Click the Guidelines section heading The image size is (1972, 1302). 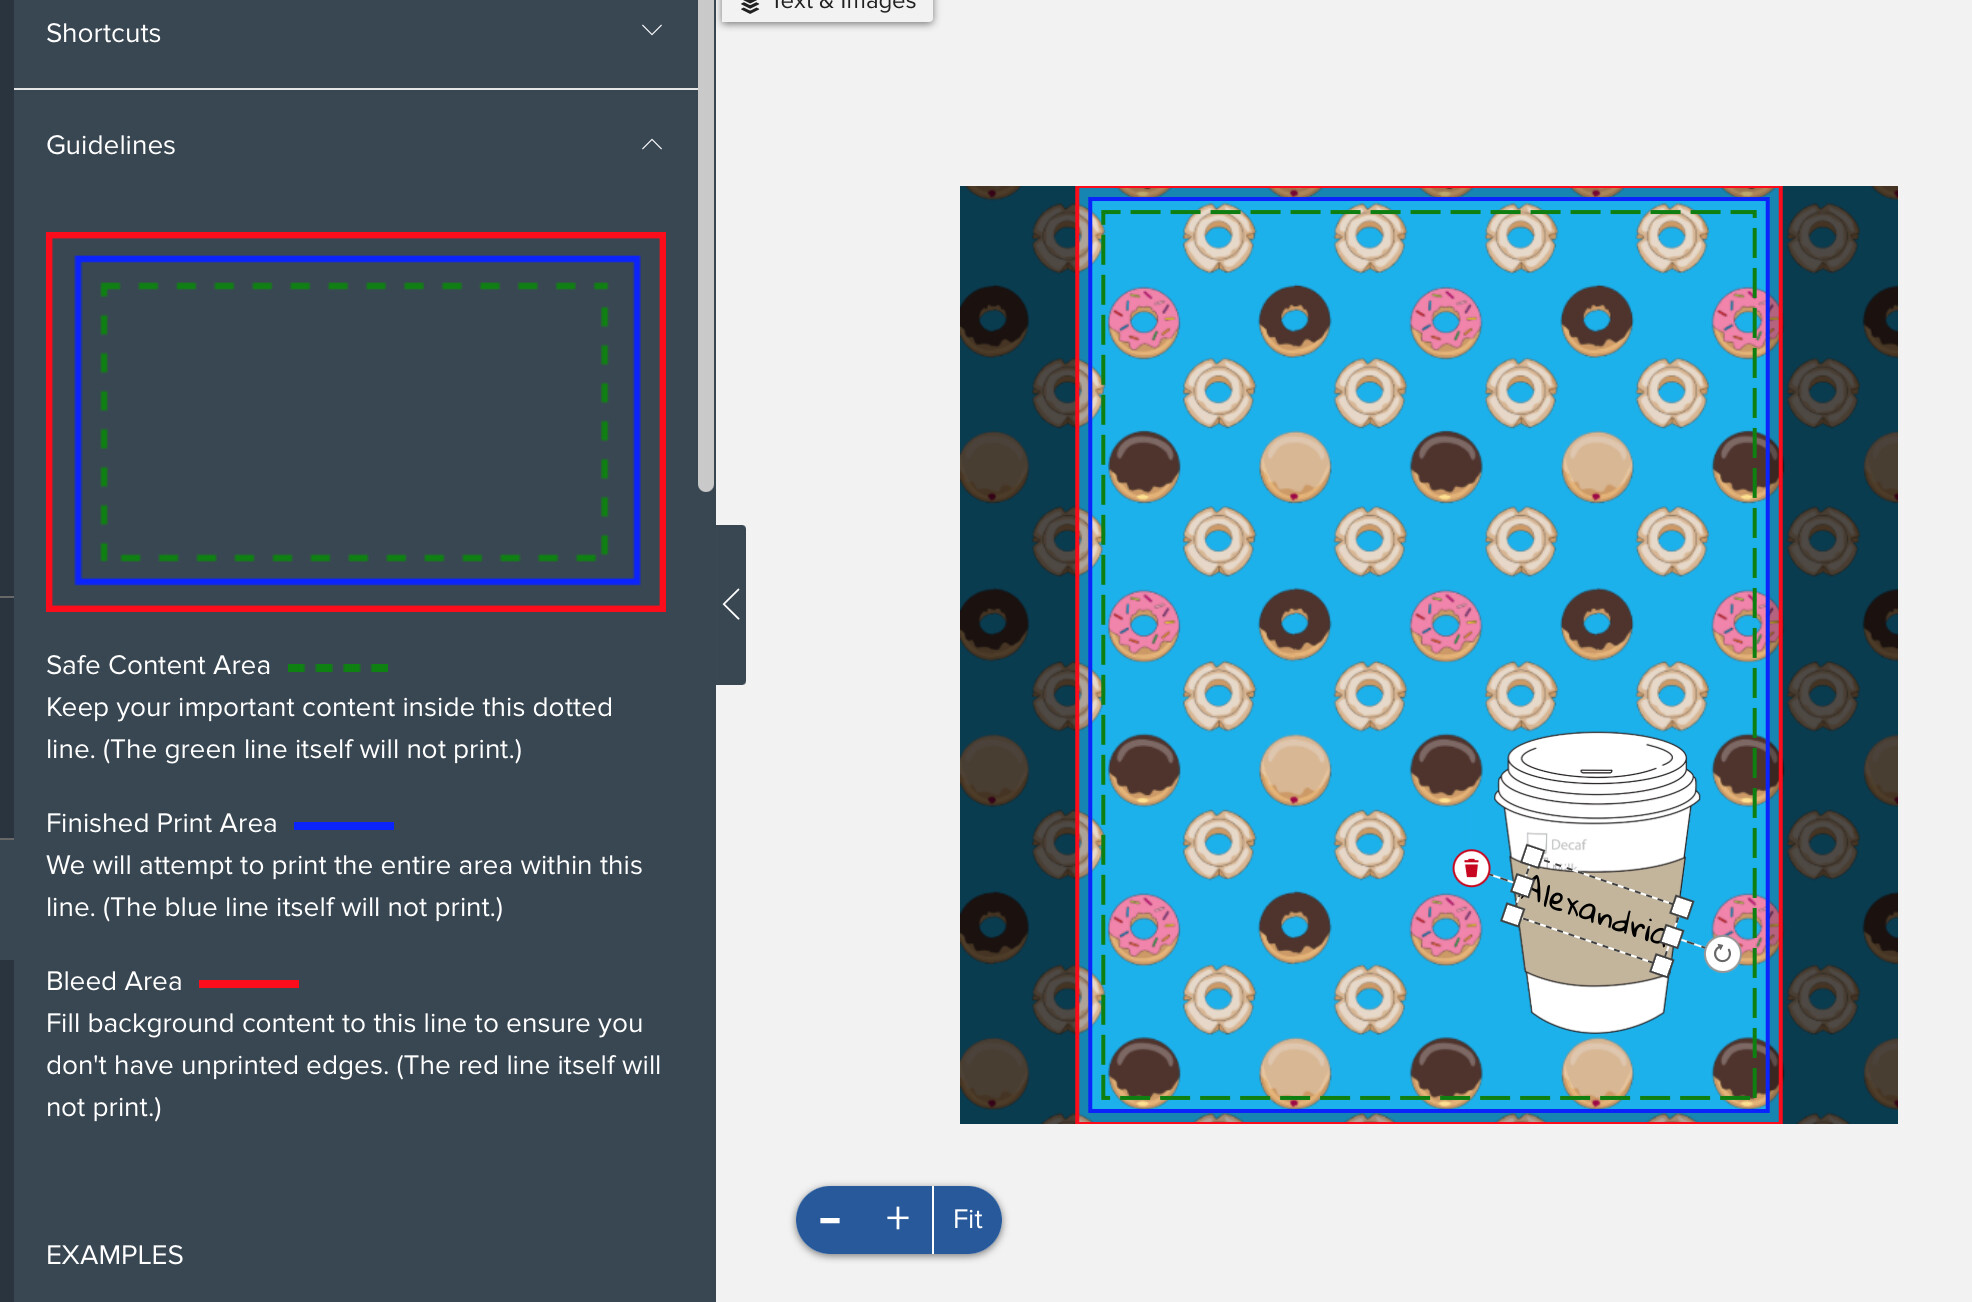coord(111,145)
